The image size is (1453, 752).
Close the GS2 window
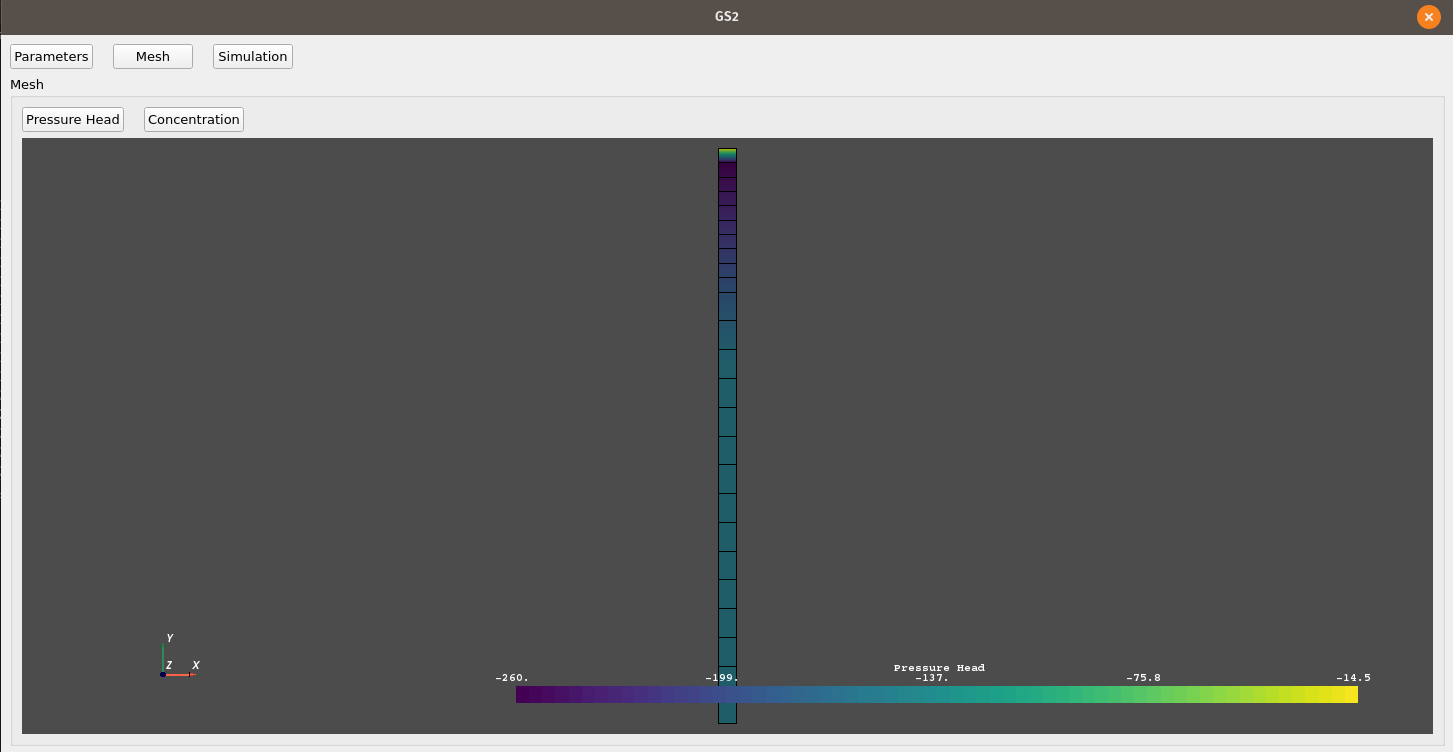click(1428, 17)
